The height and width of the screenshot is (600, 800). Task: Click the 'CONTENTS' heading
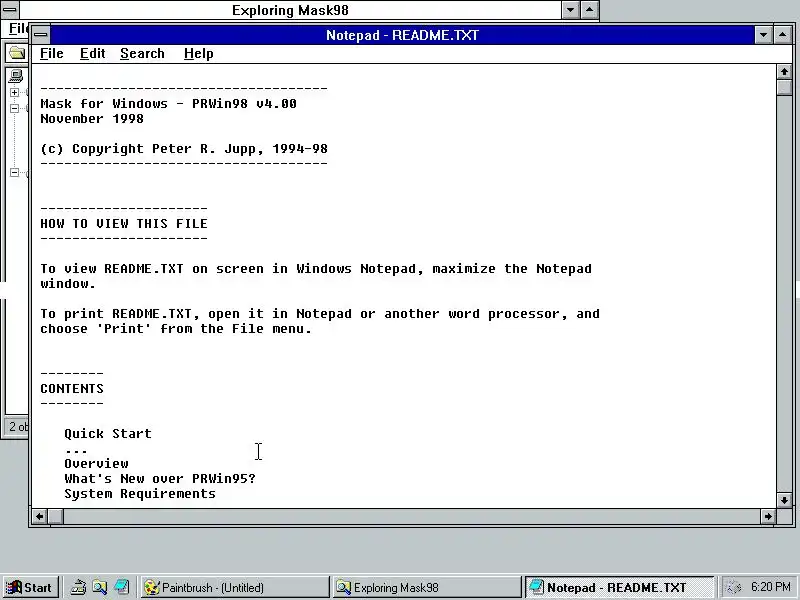click(72, 389)
